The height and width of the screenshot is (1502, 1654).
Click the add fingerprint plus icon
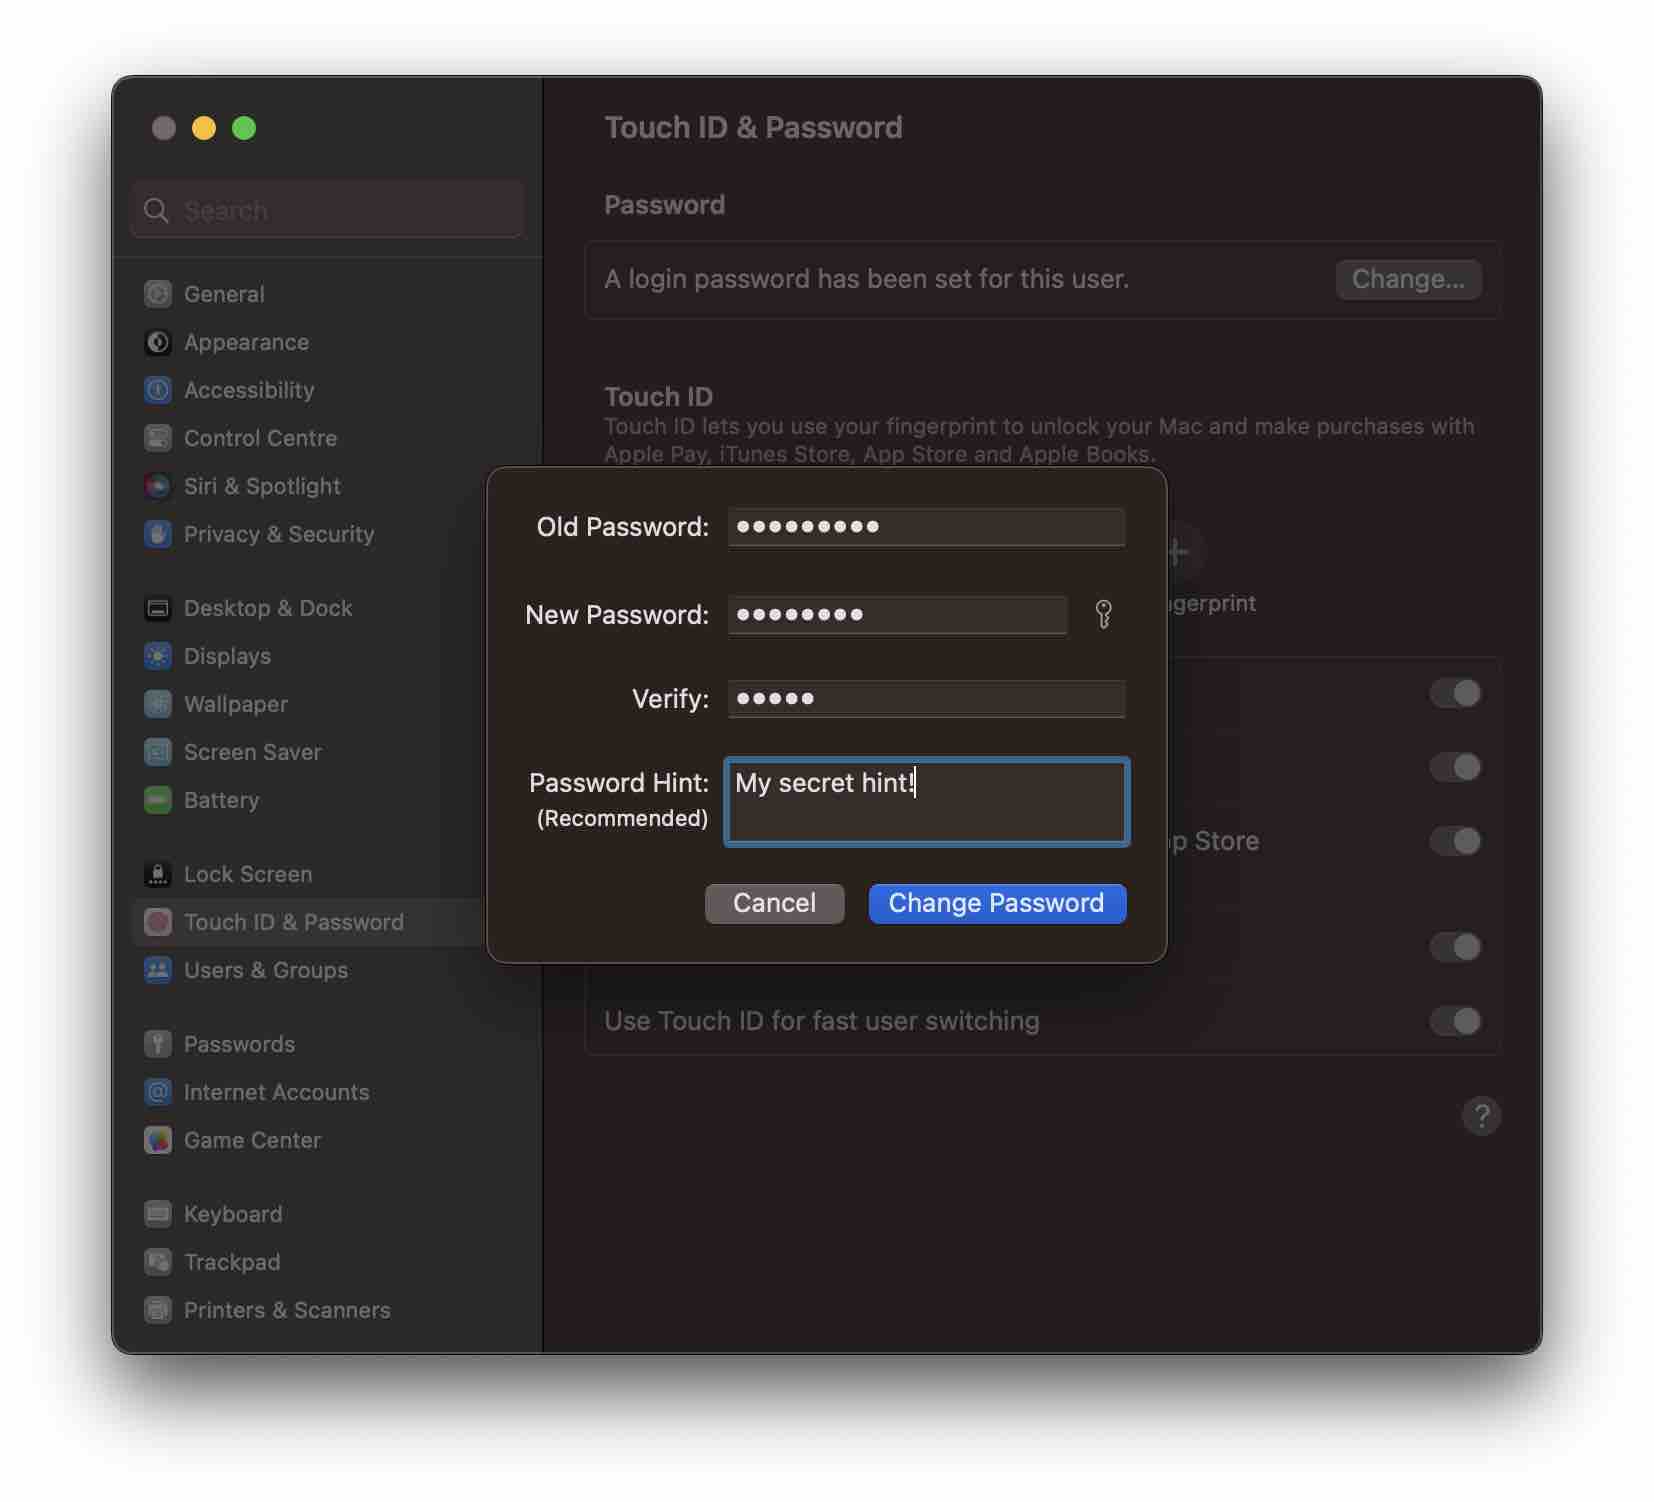1176,552
